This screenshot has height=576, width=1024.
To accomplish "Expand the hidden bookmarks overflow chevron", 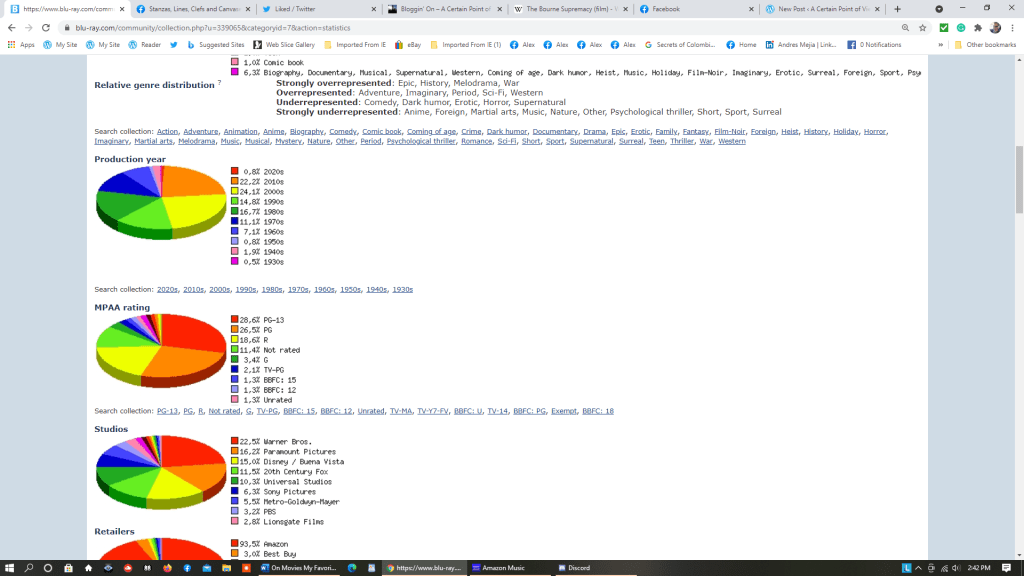I will click(940, 45).
